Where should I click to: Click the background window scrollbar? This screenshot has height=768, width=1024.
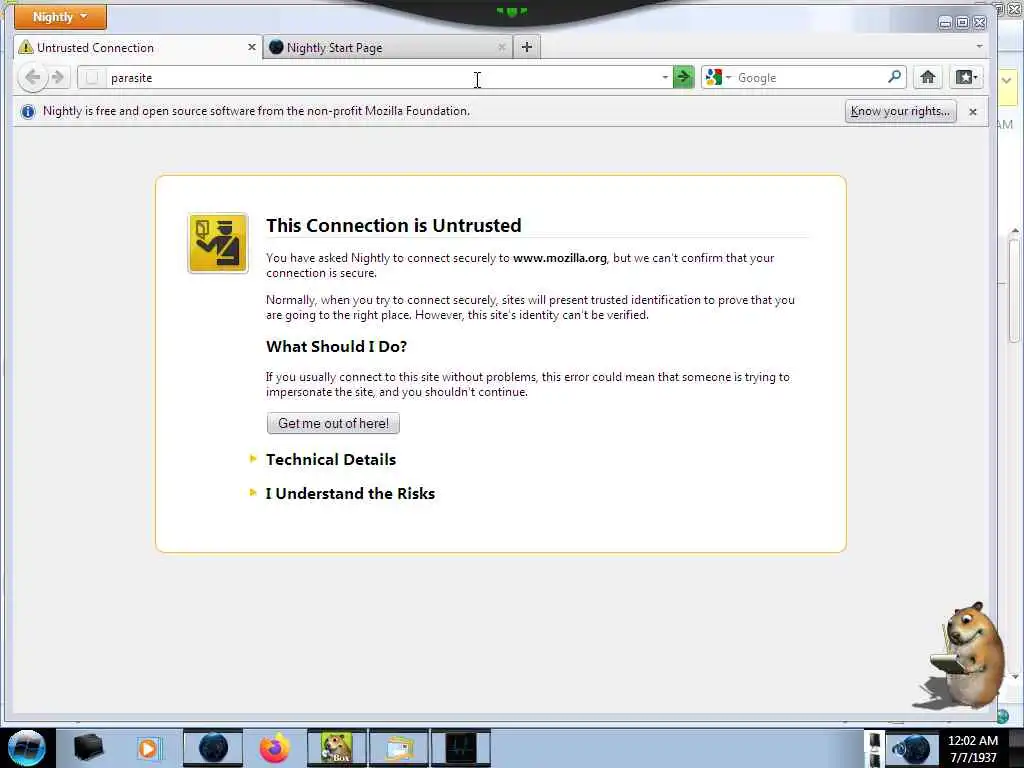coord(1014,291)
